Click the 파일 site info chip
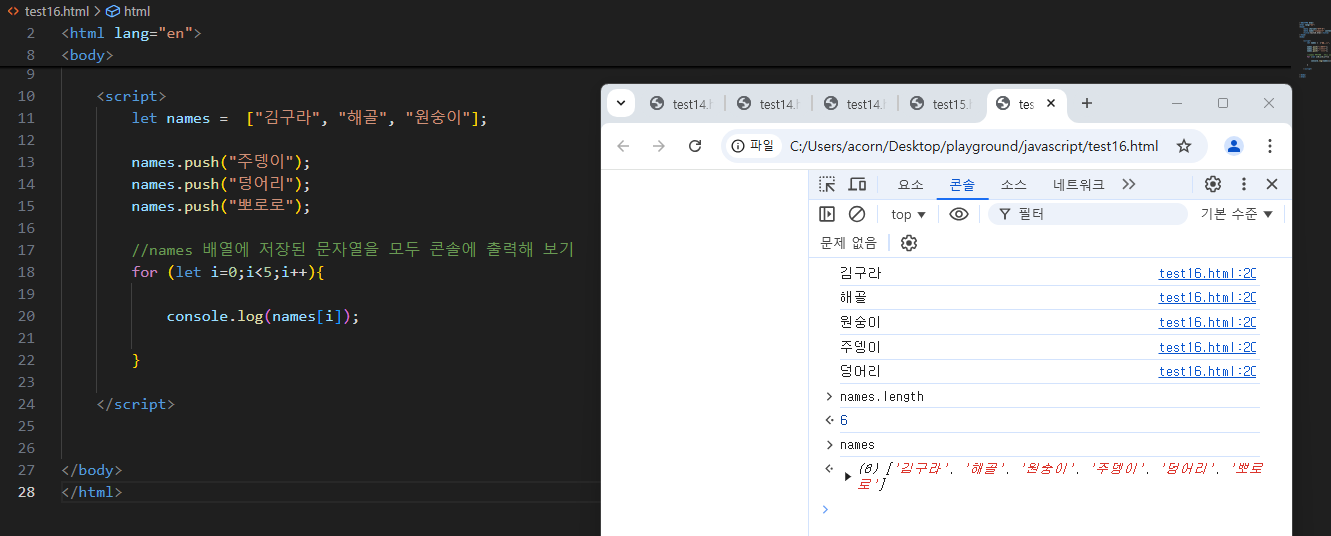1331x536 pixels. coord(753,146)
